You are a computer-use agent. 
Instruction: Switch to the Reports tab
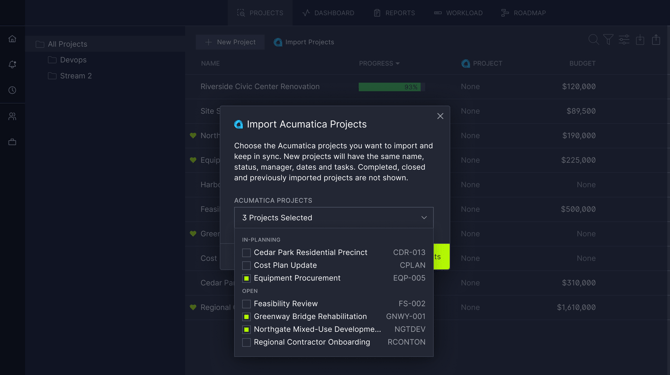(x=394, y=13)
